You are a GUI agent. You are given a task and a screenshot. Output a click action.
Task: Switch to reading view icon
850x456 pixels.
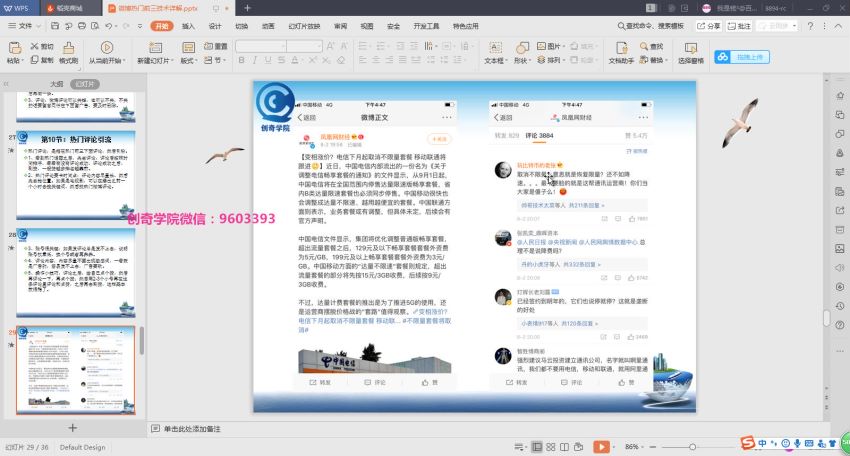[564, 447]
